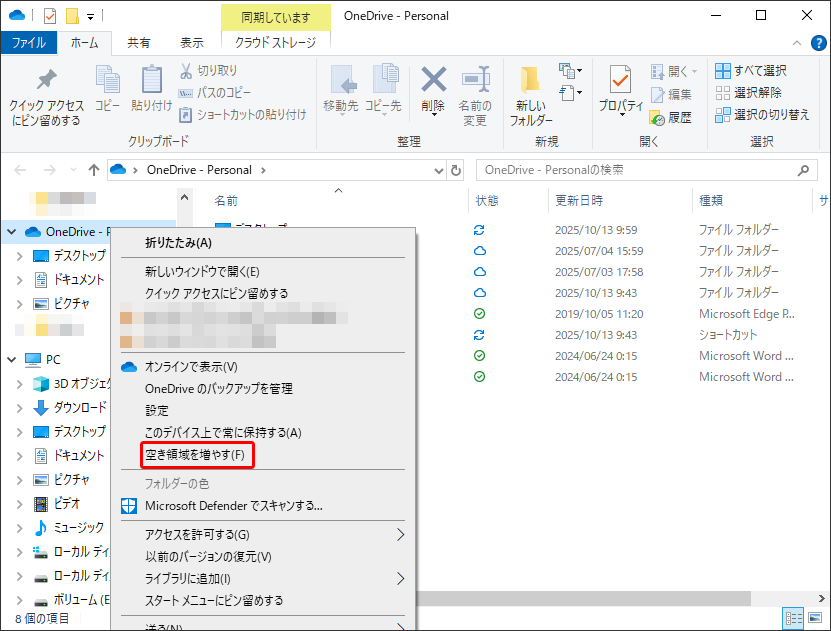This screenshot has width=831, height=631.
Task: Open the Copy to (コピー先) button
Action: pyautogui.click(x=384, y=89)
